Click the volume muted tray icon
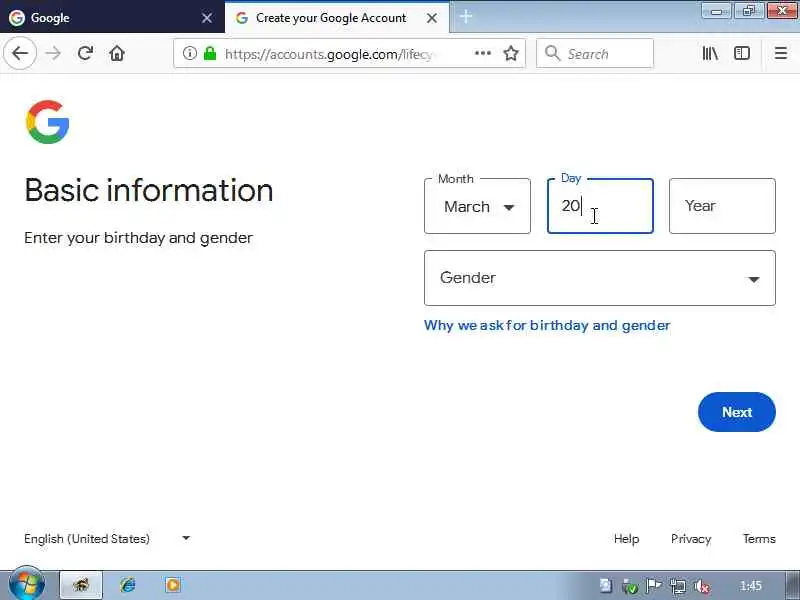This screenshot has width=800, height=600. pyautogui.click(x=702, y=587)
